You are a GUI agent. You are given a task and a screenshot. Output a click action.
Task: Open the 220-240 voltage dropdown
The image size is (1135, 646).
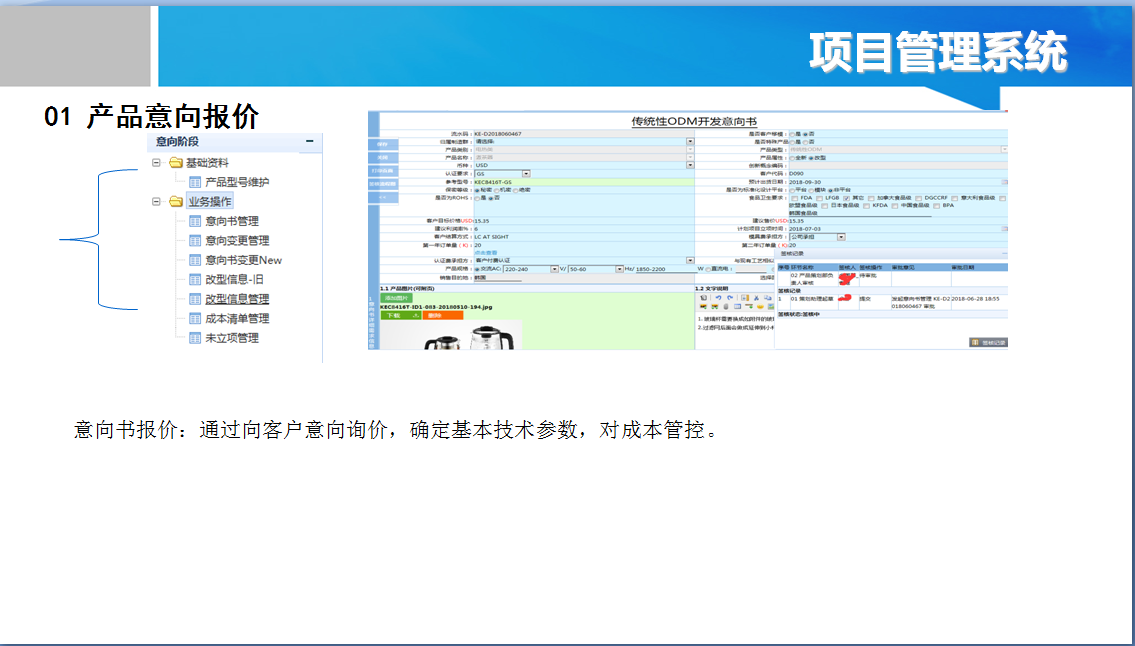[x=554, y=269]
